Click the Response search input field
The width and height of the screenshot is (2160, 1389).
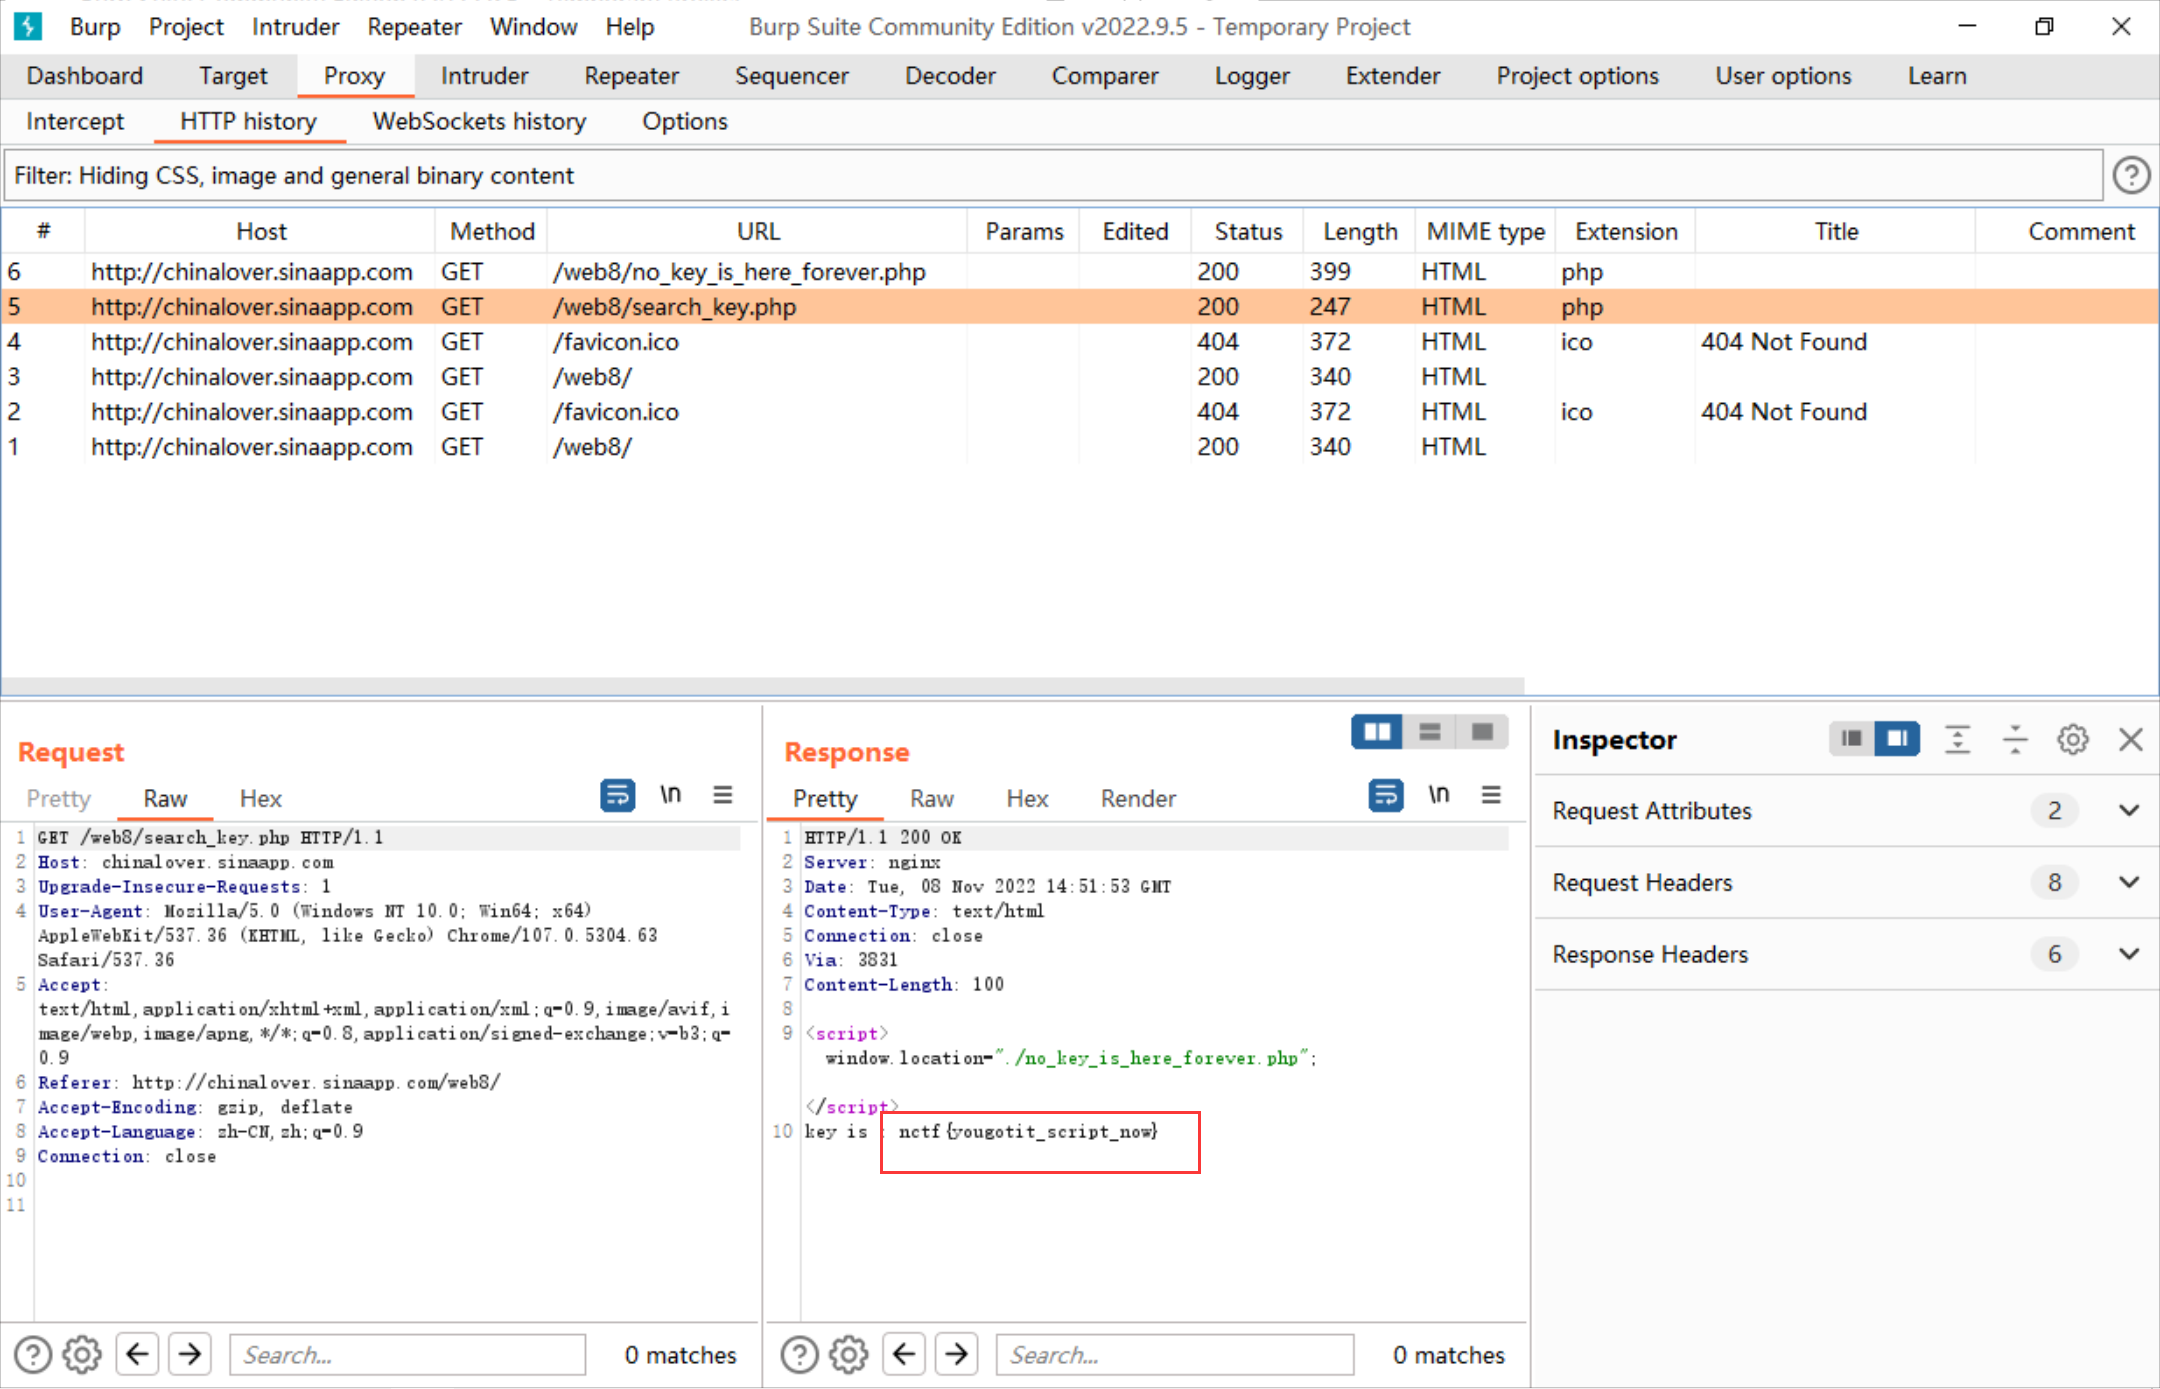(1174, 1355)
